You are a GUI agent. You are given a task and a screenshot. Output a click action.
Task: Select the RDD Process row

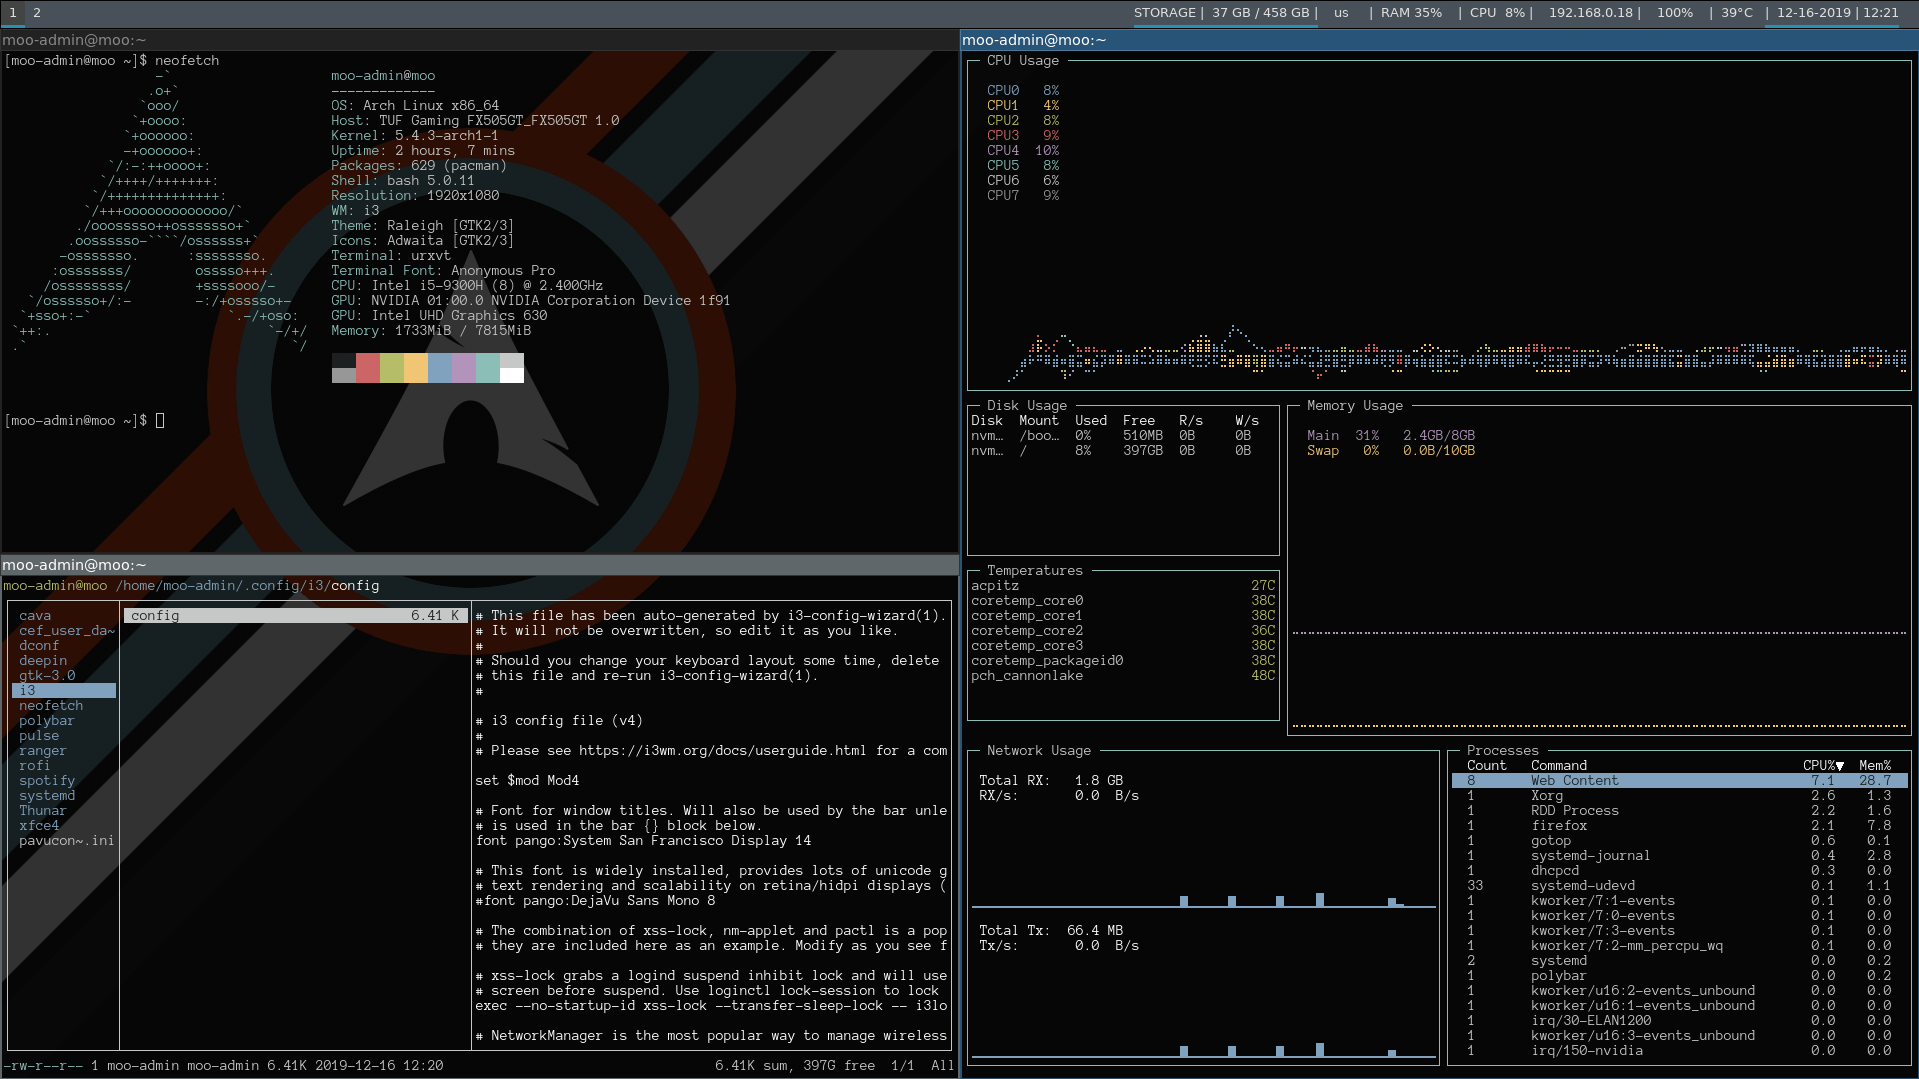click(x=1680, y=811)
